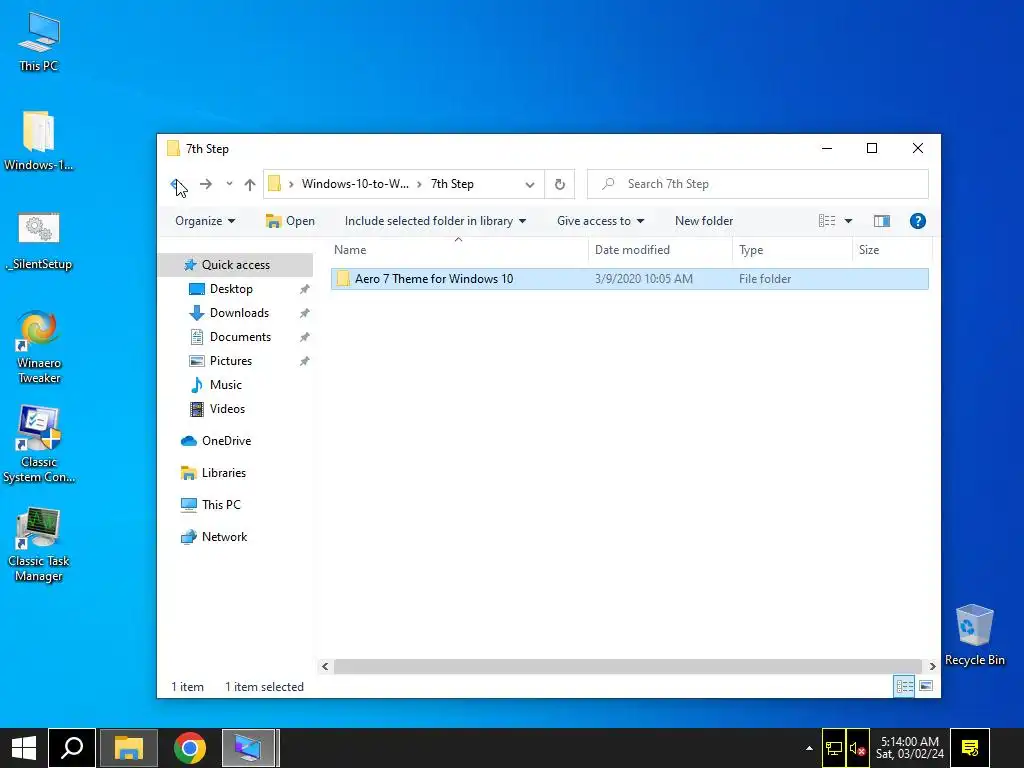The height and width of the screenshot is (768, 1024).
Task: Select Classic Task Manager desktop shortcut
Action: [39, 545]
